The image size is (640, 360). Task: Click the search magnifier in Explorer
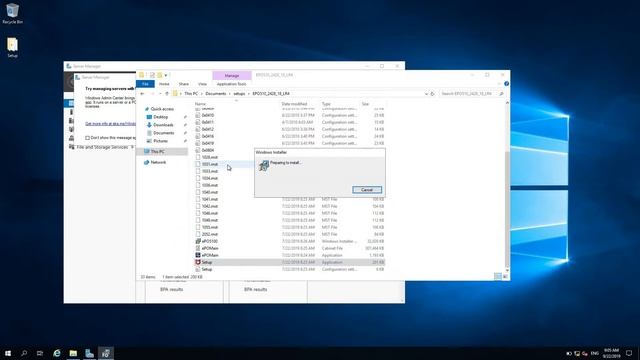pyautogui.click(x=501, y=94)
